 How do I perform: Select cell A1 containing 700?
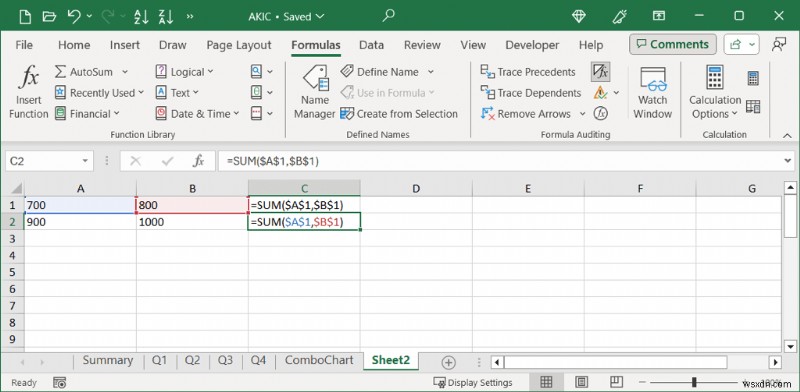tap(80, 205)
